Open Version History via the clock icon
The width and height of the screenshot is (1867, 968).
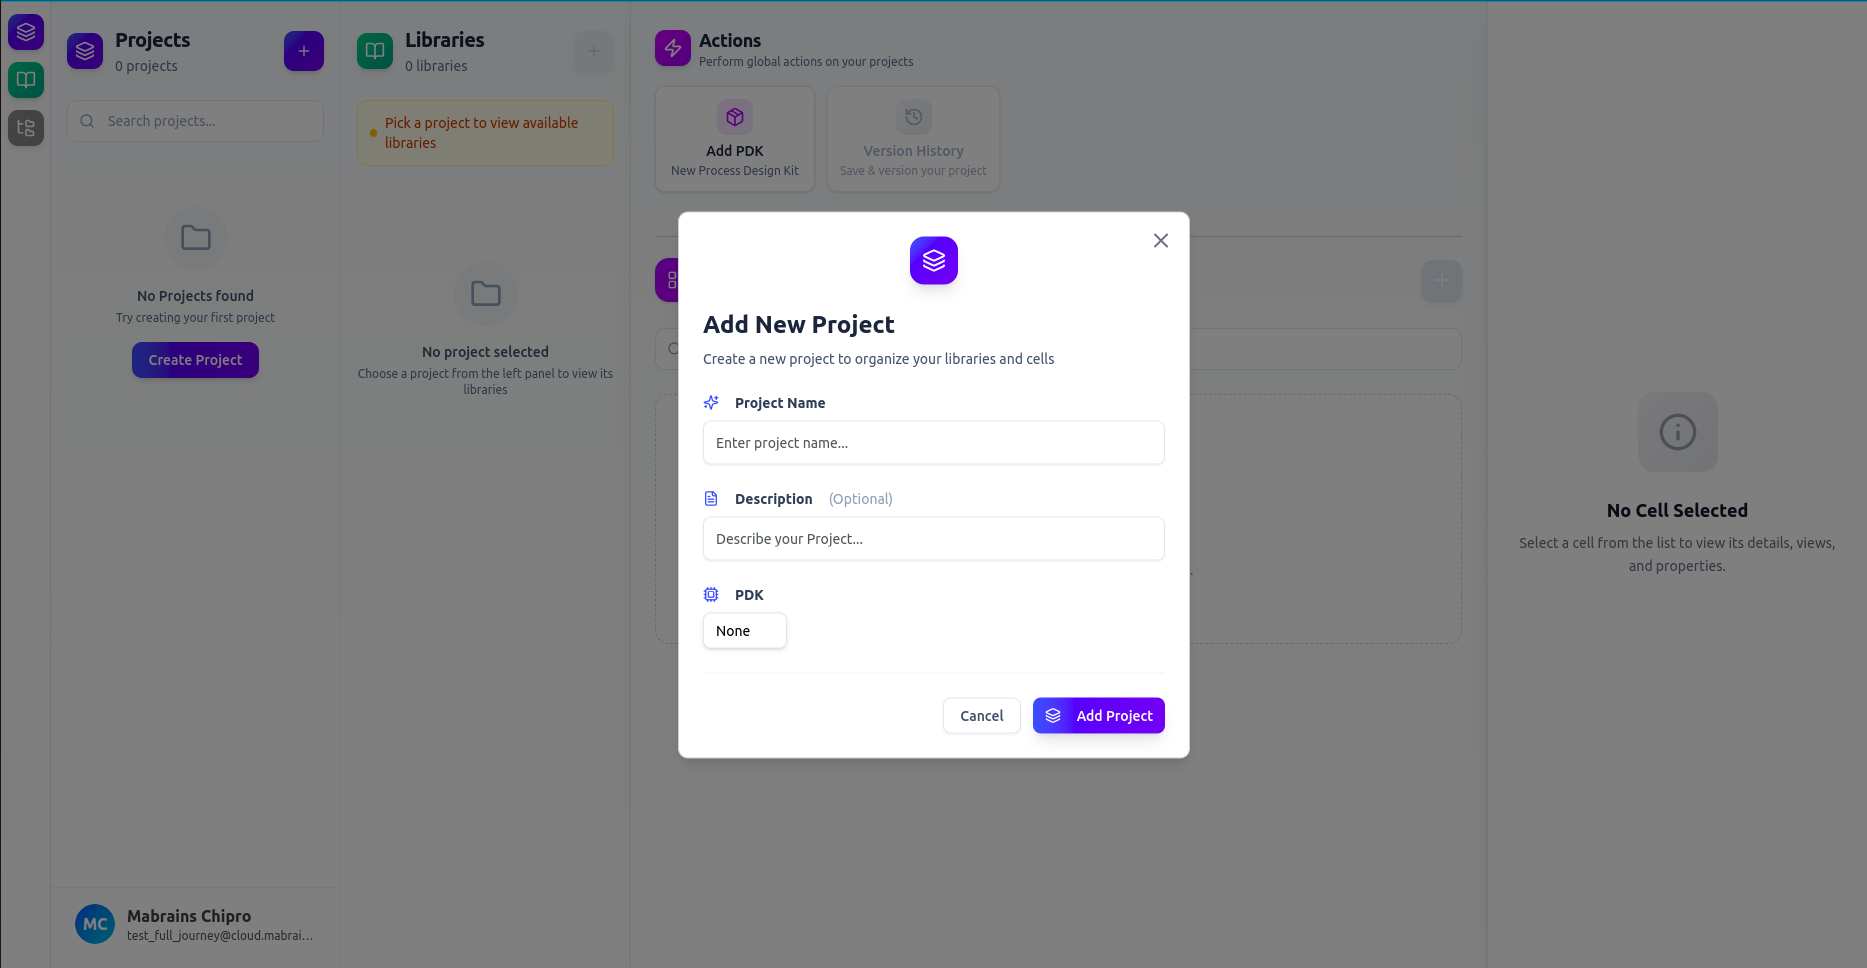point(912,116)
